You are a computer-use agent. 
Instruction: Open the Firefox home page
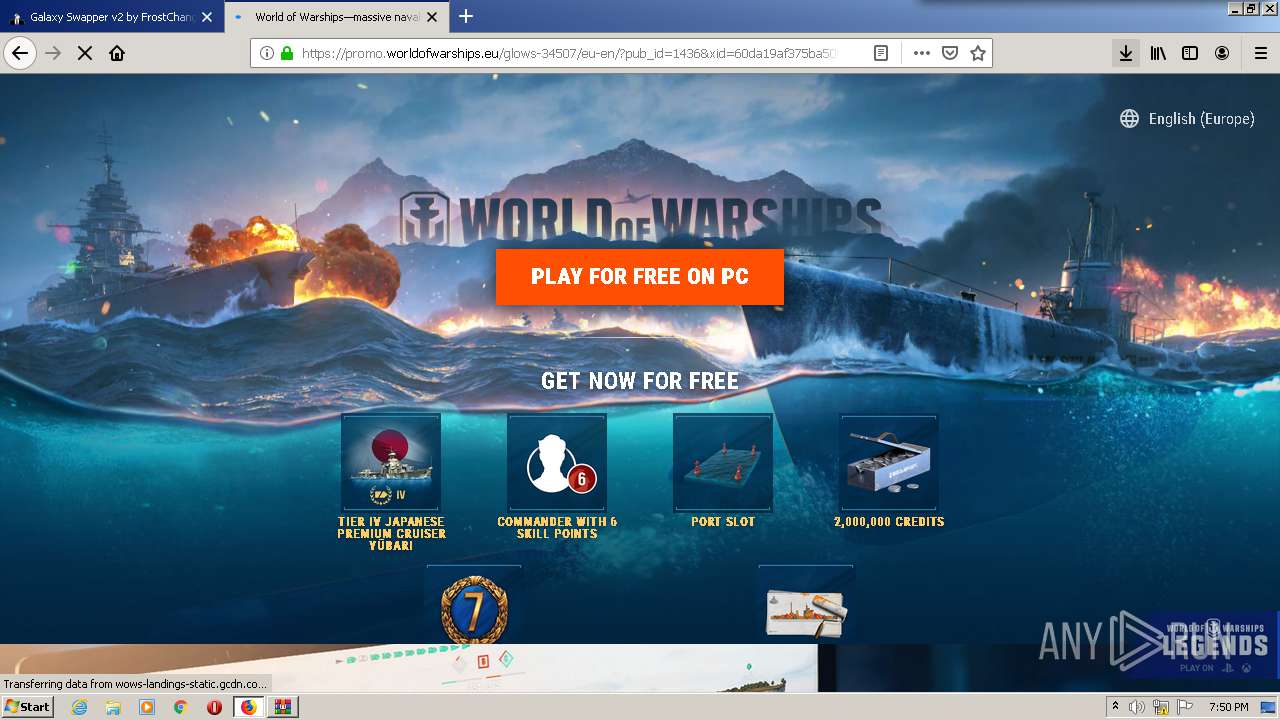(x=117, y=53)
